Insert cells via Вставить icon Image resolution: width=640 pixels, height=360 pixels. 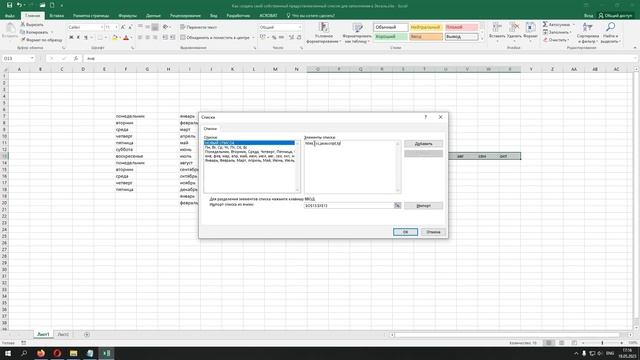[497, 28]
